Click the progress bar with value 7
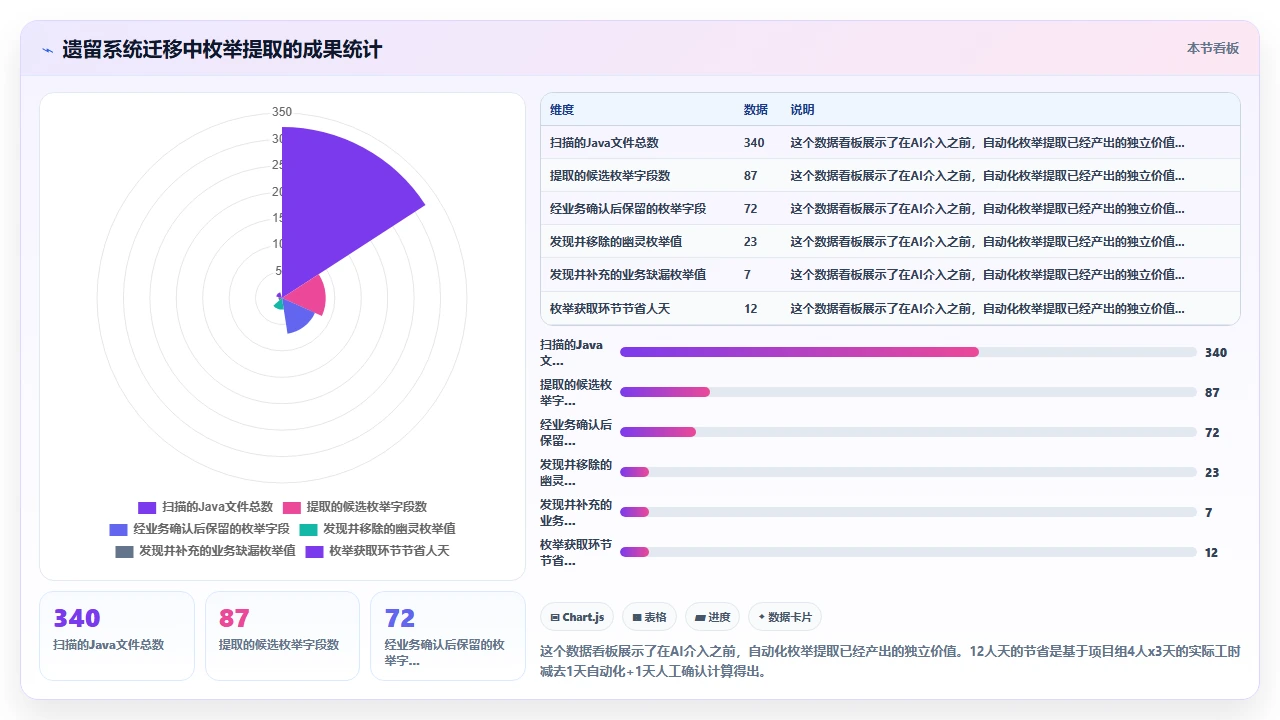This screenshot has height=720, width=1280. coord(908,512)
